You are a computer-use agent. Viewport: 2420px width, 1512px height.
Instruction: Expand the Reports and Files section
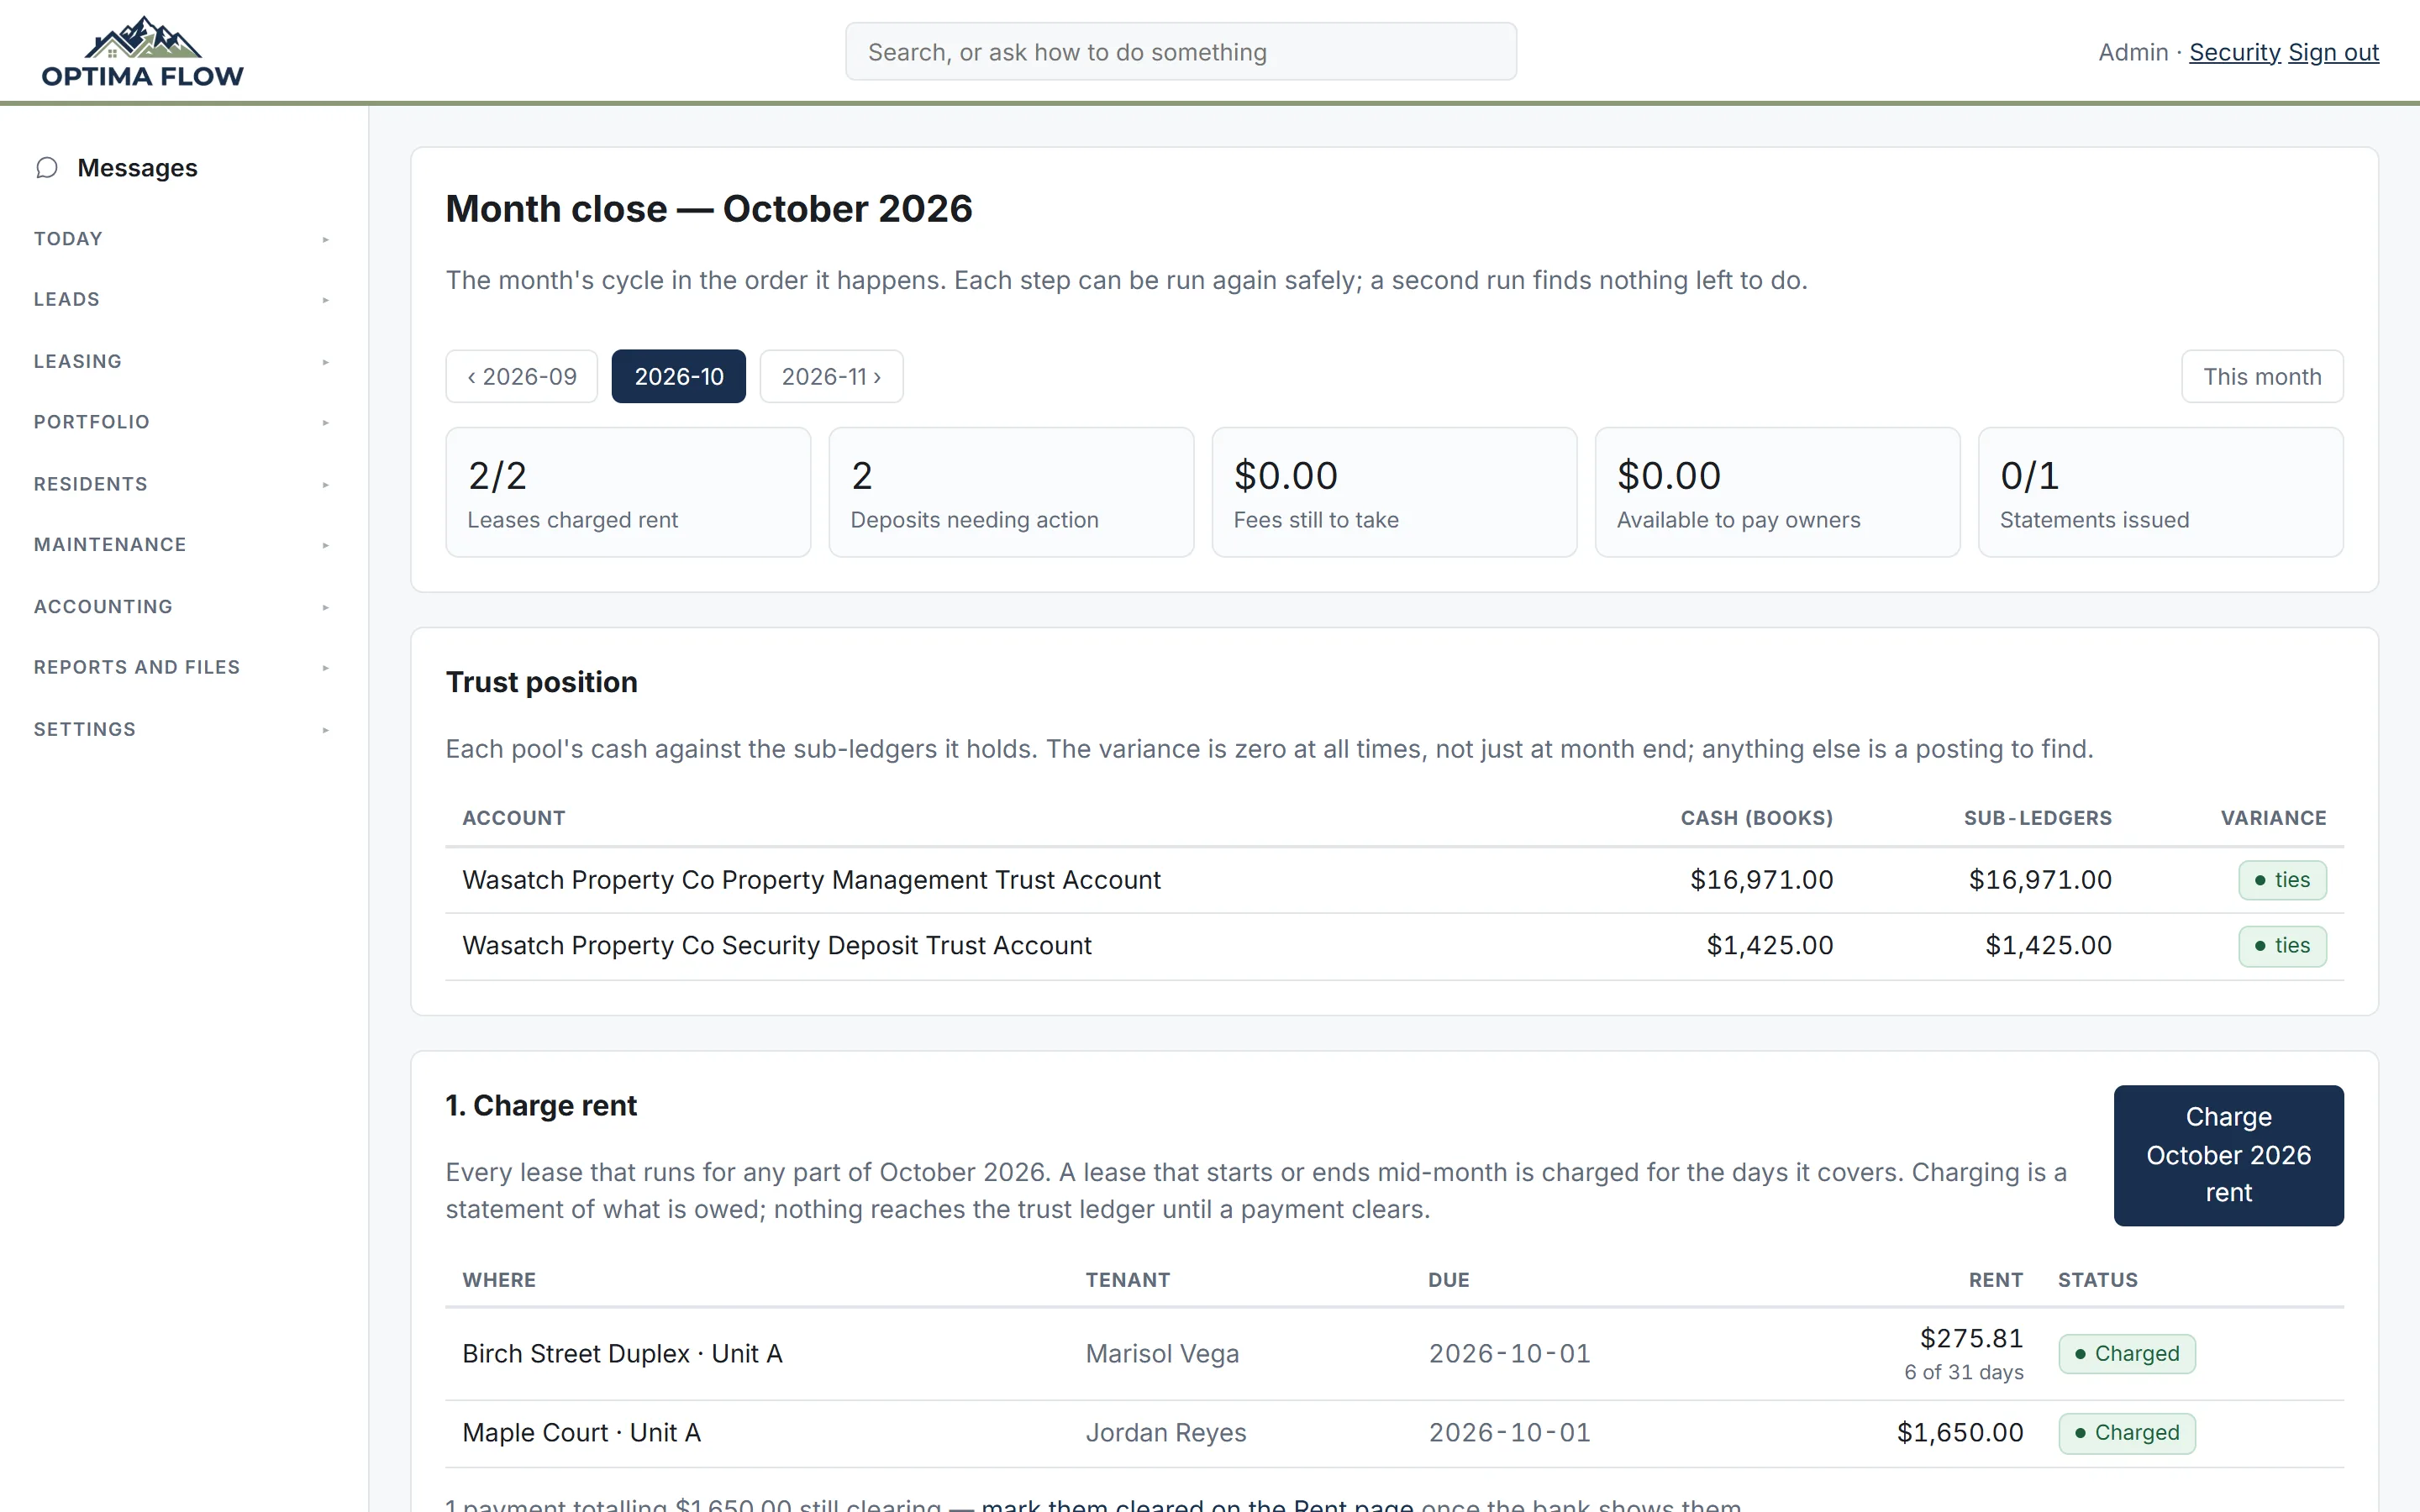(x=182, y=667)
